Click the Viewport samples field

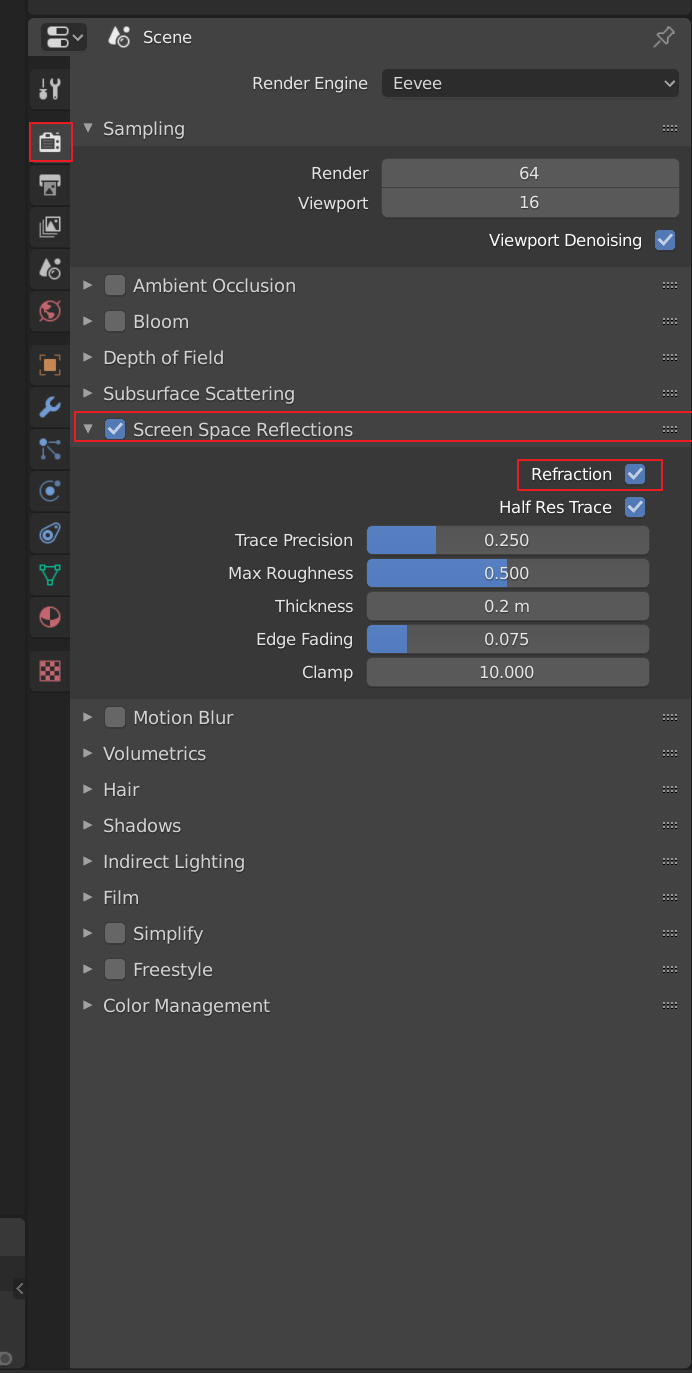pyautogui.click(x=530, y=203)
